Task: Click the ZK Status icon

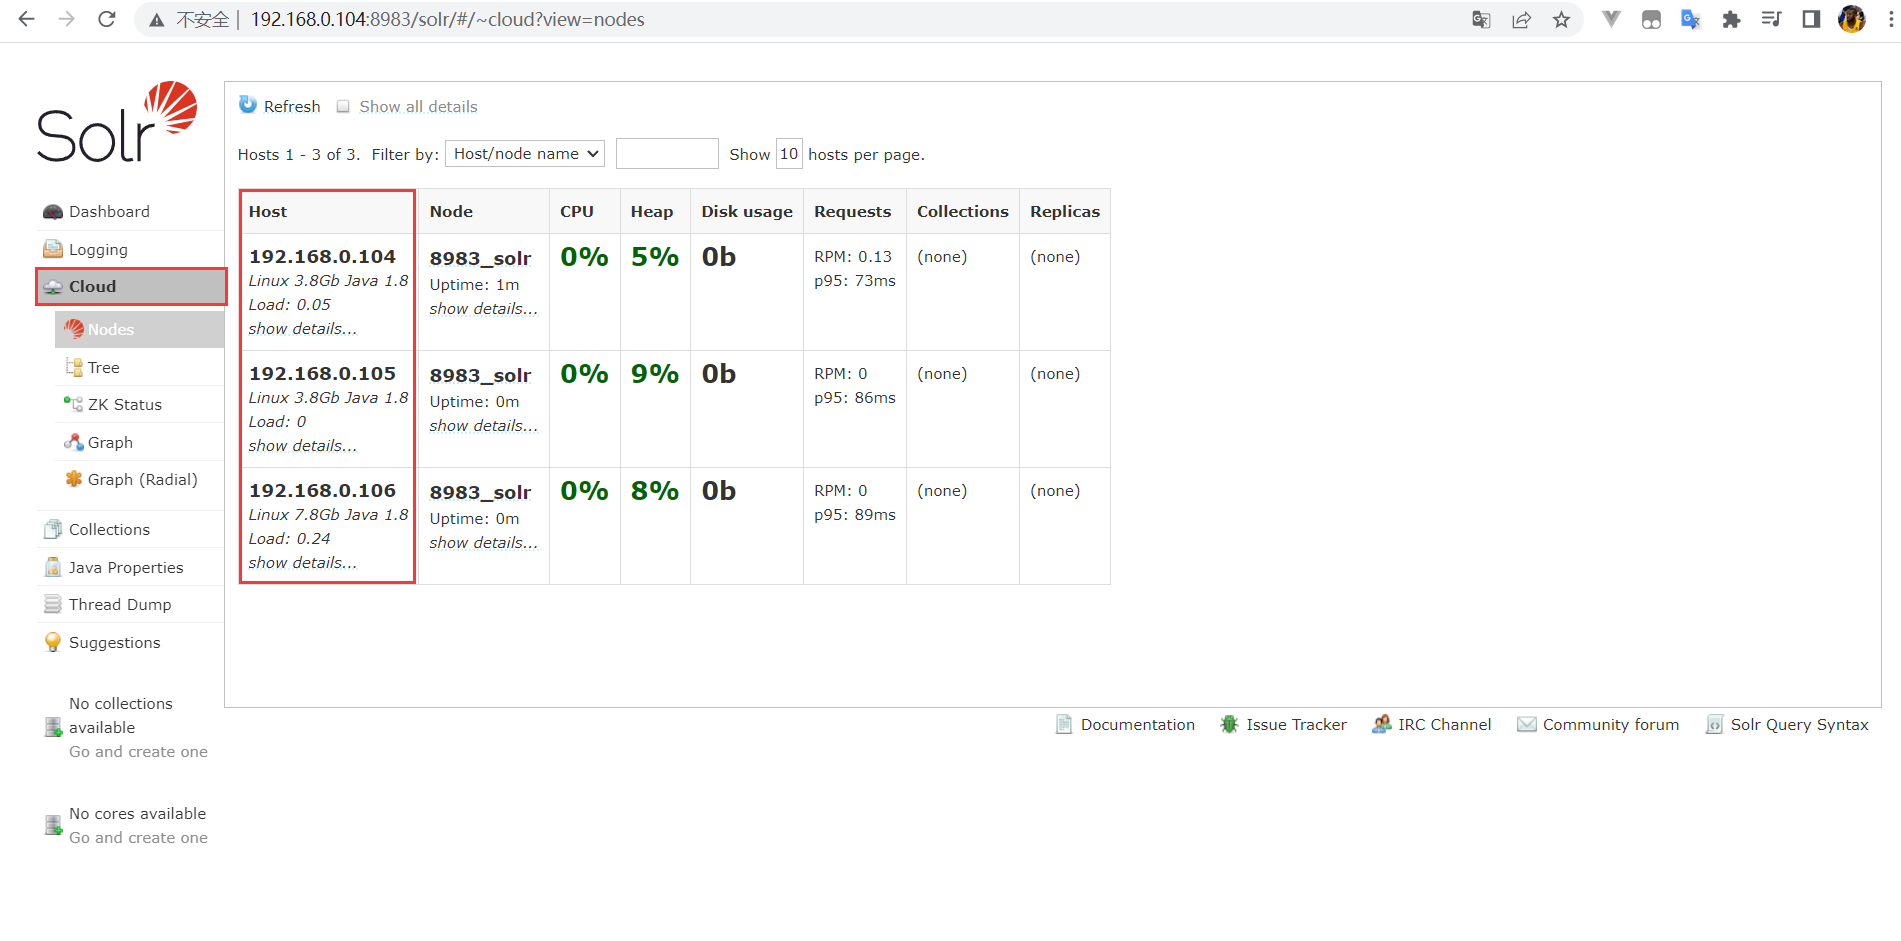Action: (74, 404)
